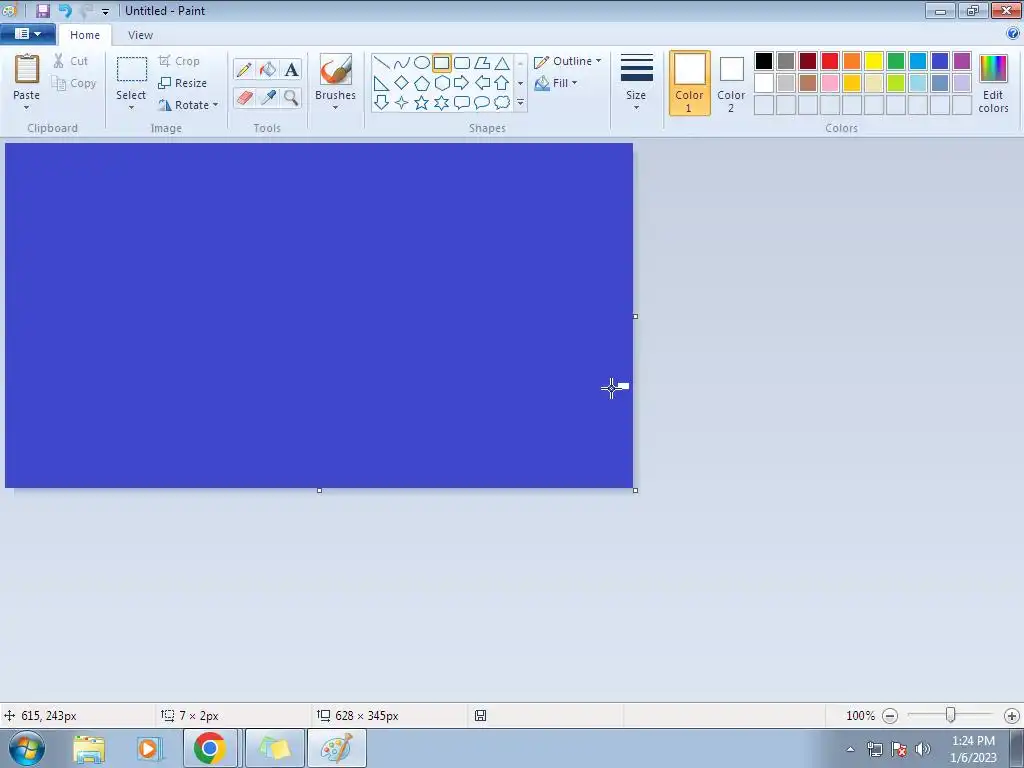Choose the Right arrow shape
Screen dimensions: 1024x768
click(x=462, y=83)
